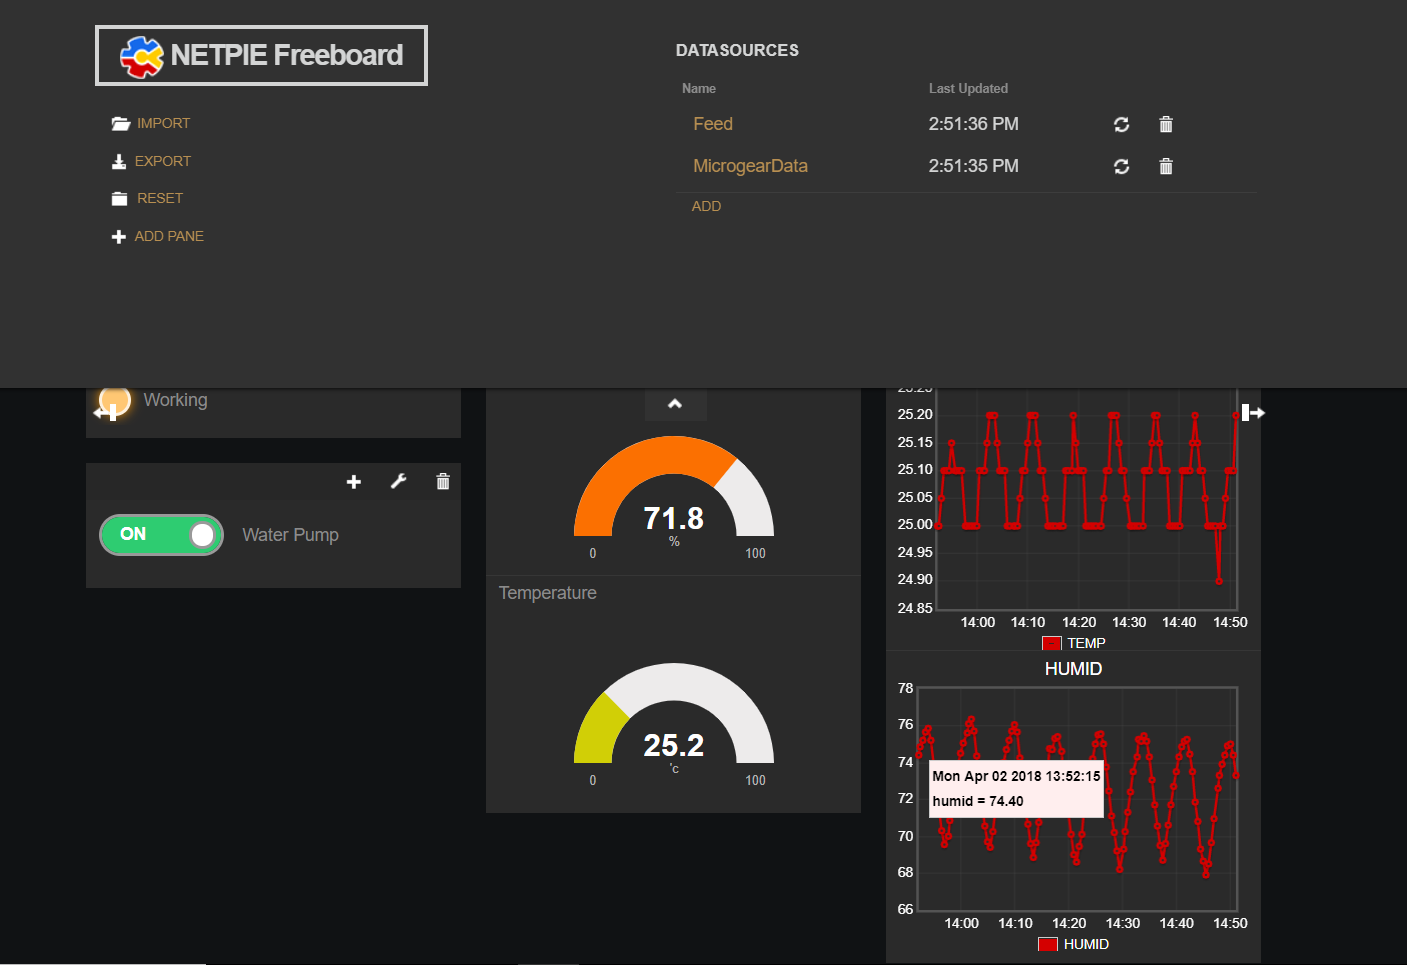
Task: Select EXPORT from the side menu
Action: 162,161
